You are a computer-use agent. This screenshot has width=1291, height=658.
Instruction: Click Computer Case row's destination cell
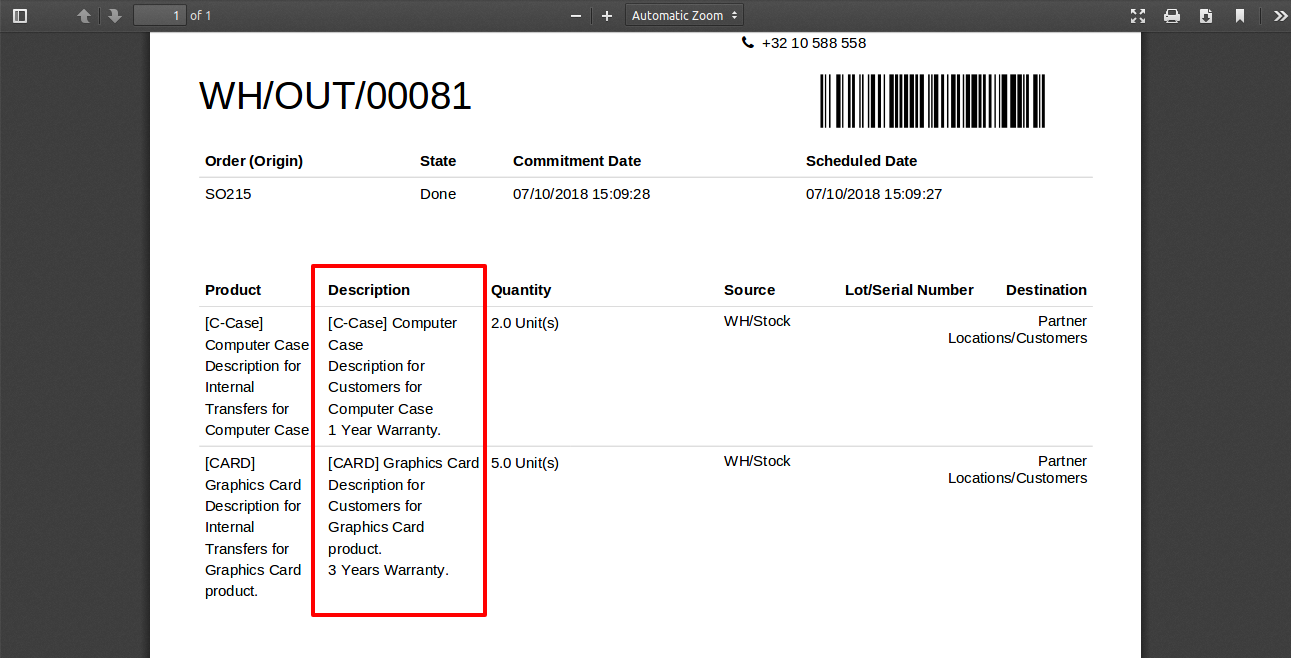click(1018, 329)
